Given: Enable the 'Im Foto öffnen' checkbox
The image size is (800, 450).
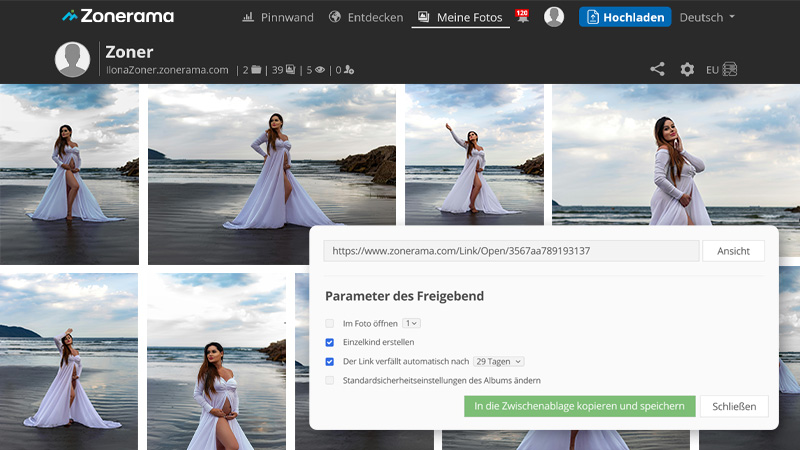Looking at the screenshot, I should [x=330, y=323].
